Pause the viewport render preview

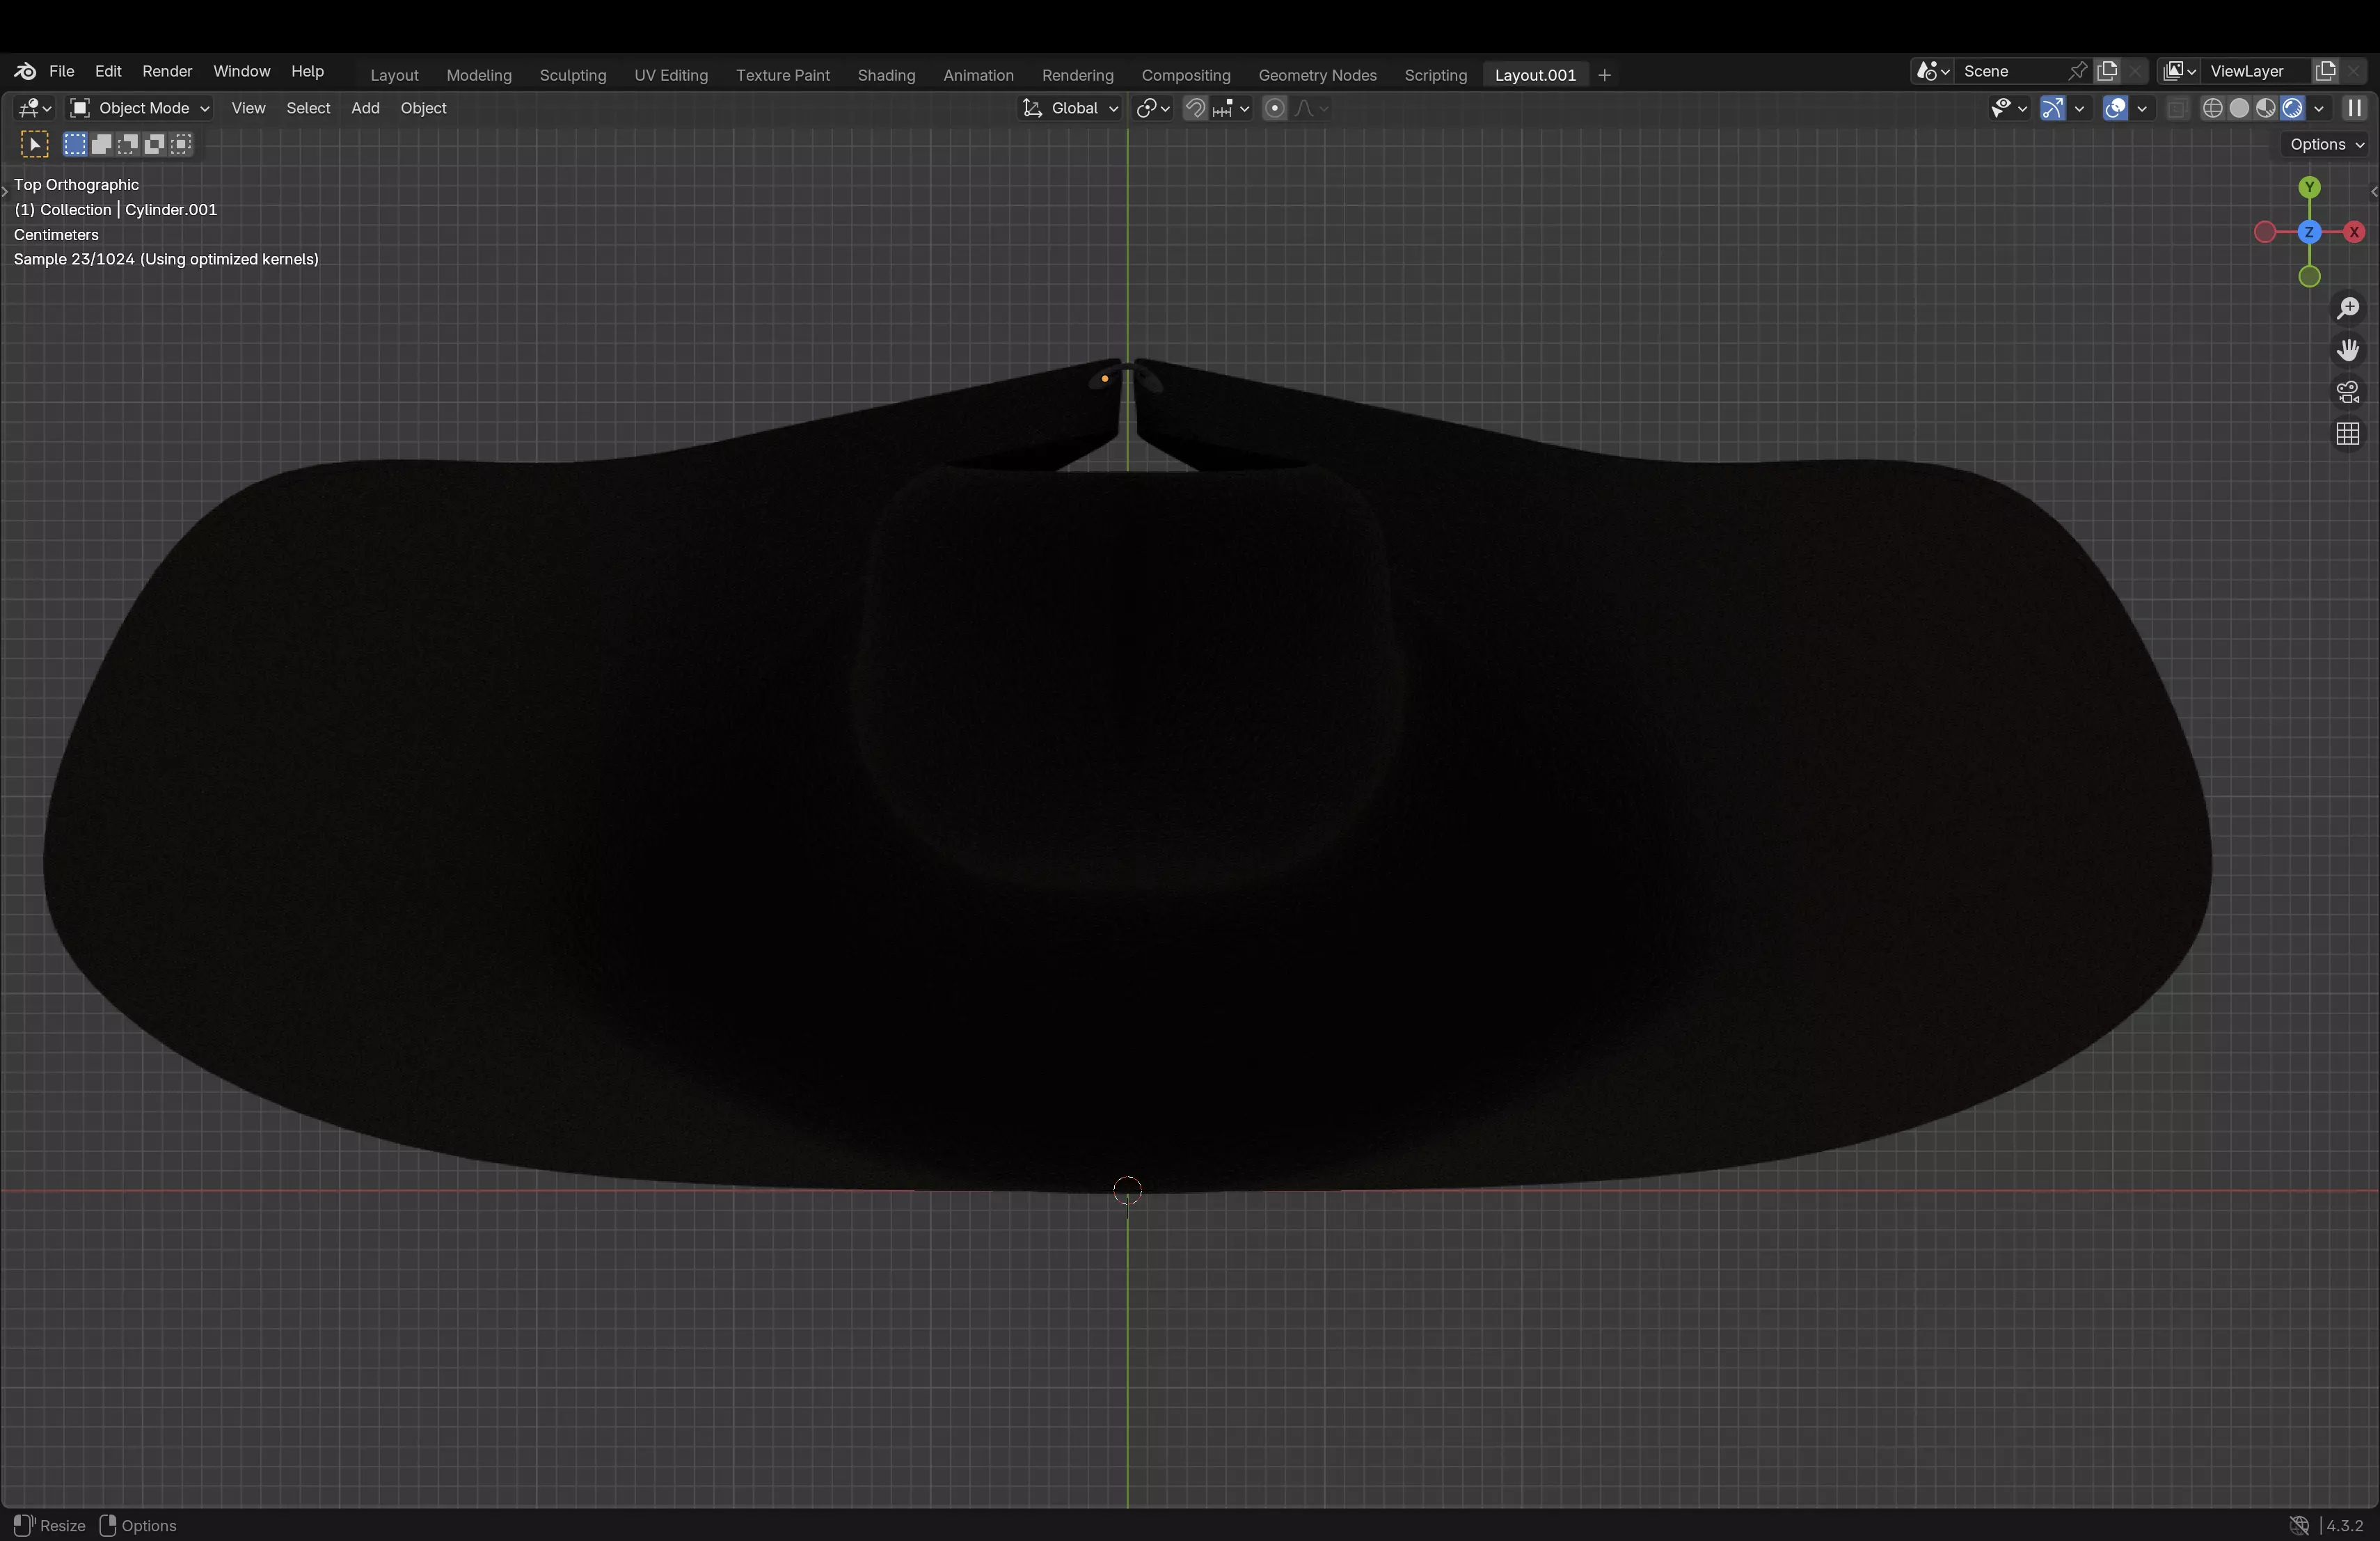tap(2355, 108)
